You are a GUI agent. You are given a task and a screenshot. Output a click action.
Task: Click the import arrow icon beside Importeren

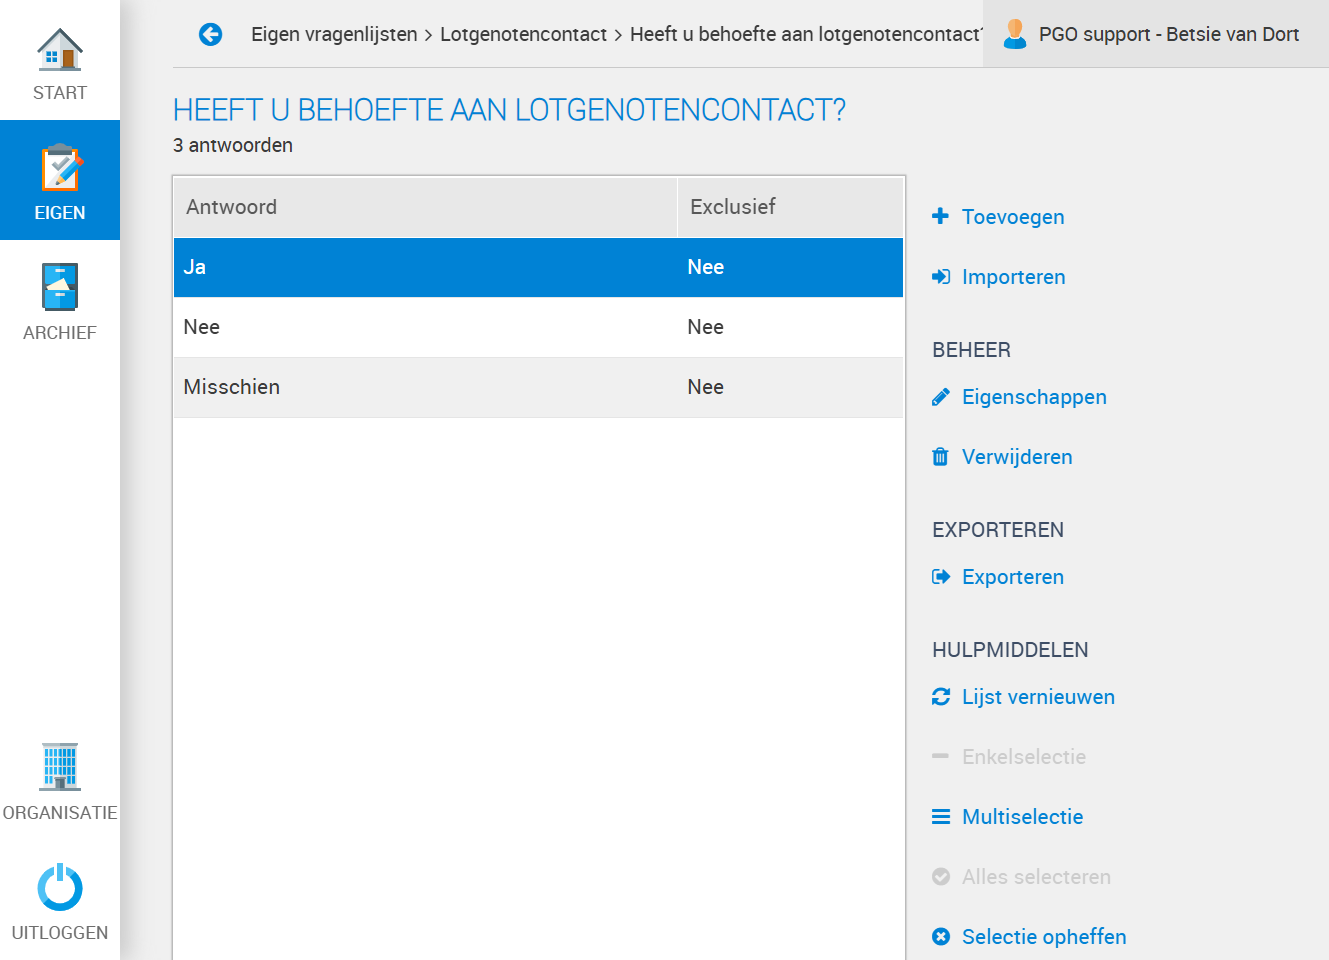click(x=941, y=277)
